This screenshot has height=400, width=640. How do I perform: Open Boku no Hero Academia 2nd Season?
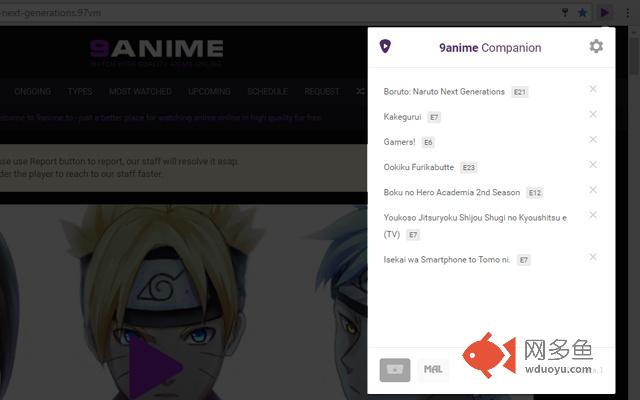pyautogui.click(x=451, y=193)
